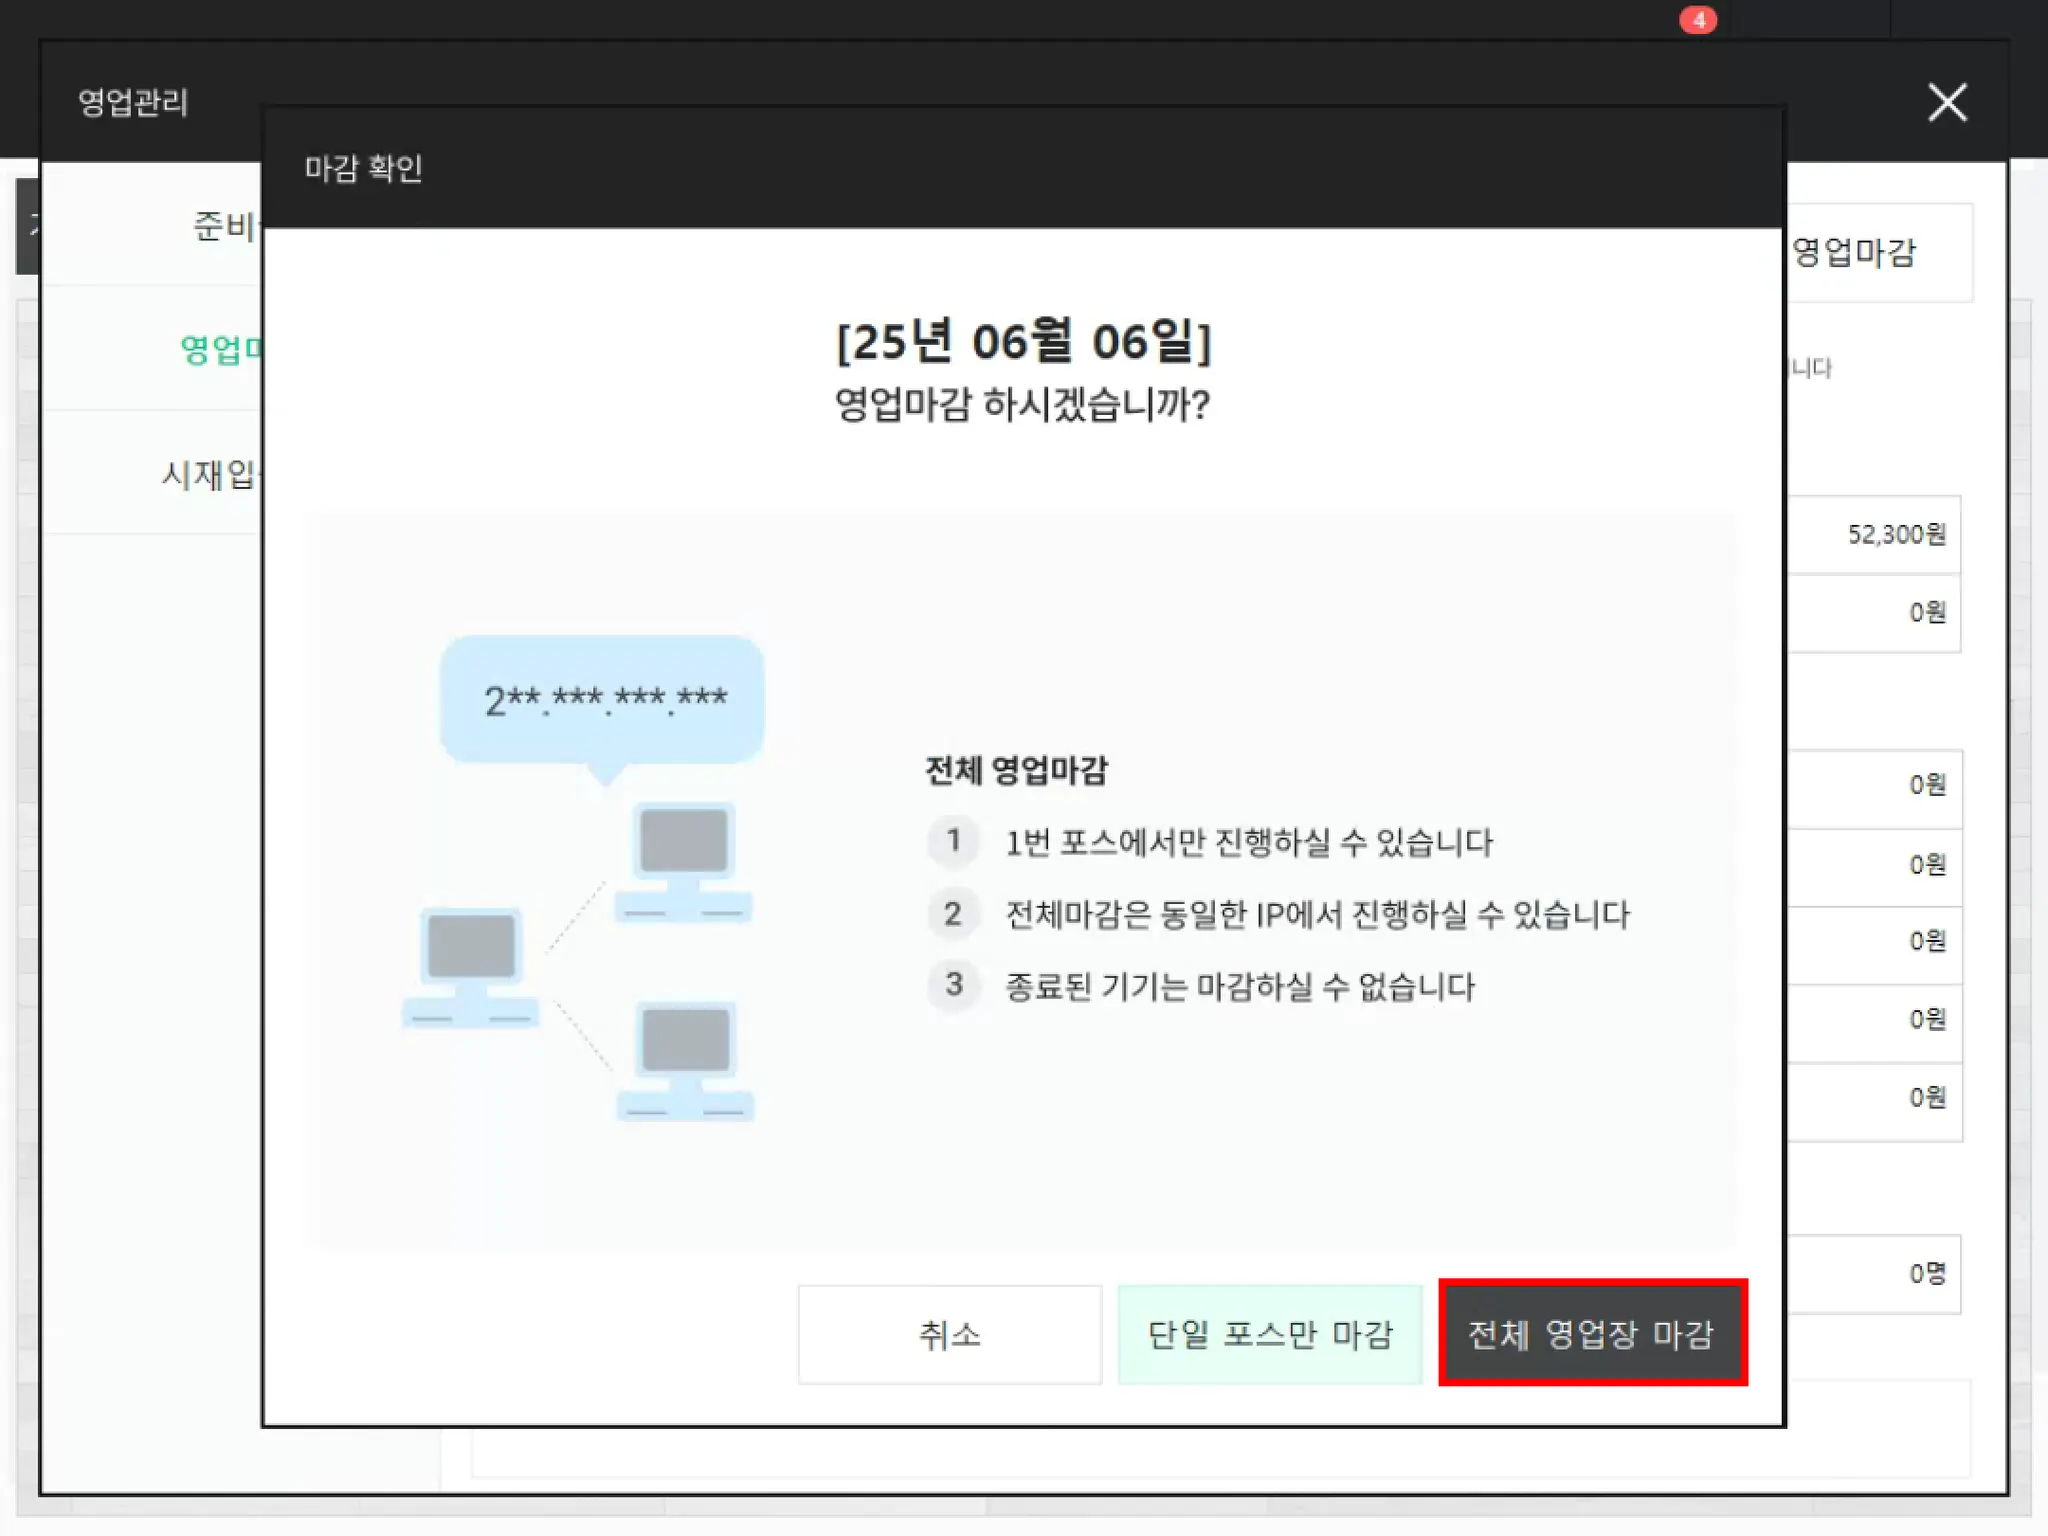Click the number 1 circle badge
Image resolution: width=2048 pixels, height=1536 pixels.
pos(953,841)
